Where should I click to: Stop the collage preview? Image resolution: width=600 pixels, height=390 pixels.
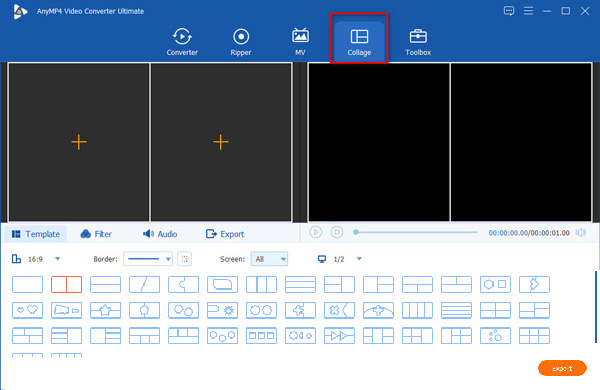point(337,232)
